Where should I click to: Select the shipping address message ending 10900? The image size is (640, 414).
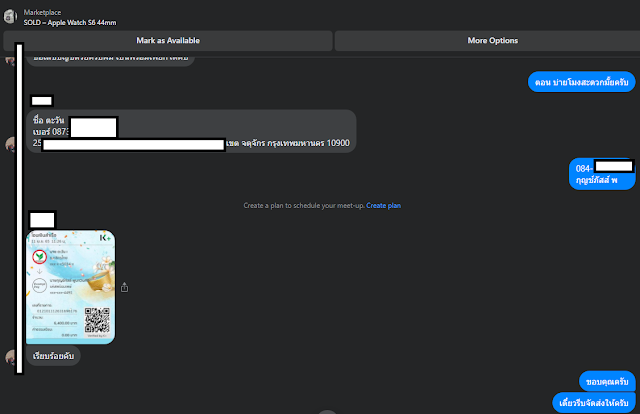point(191,131)
